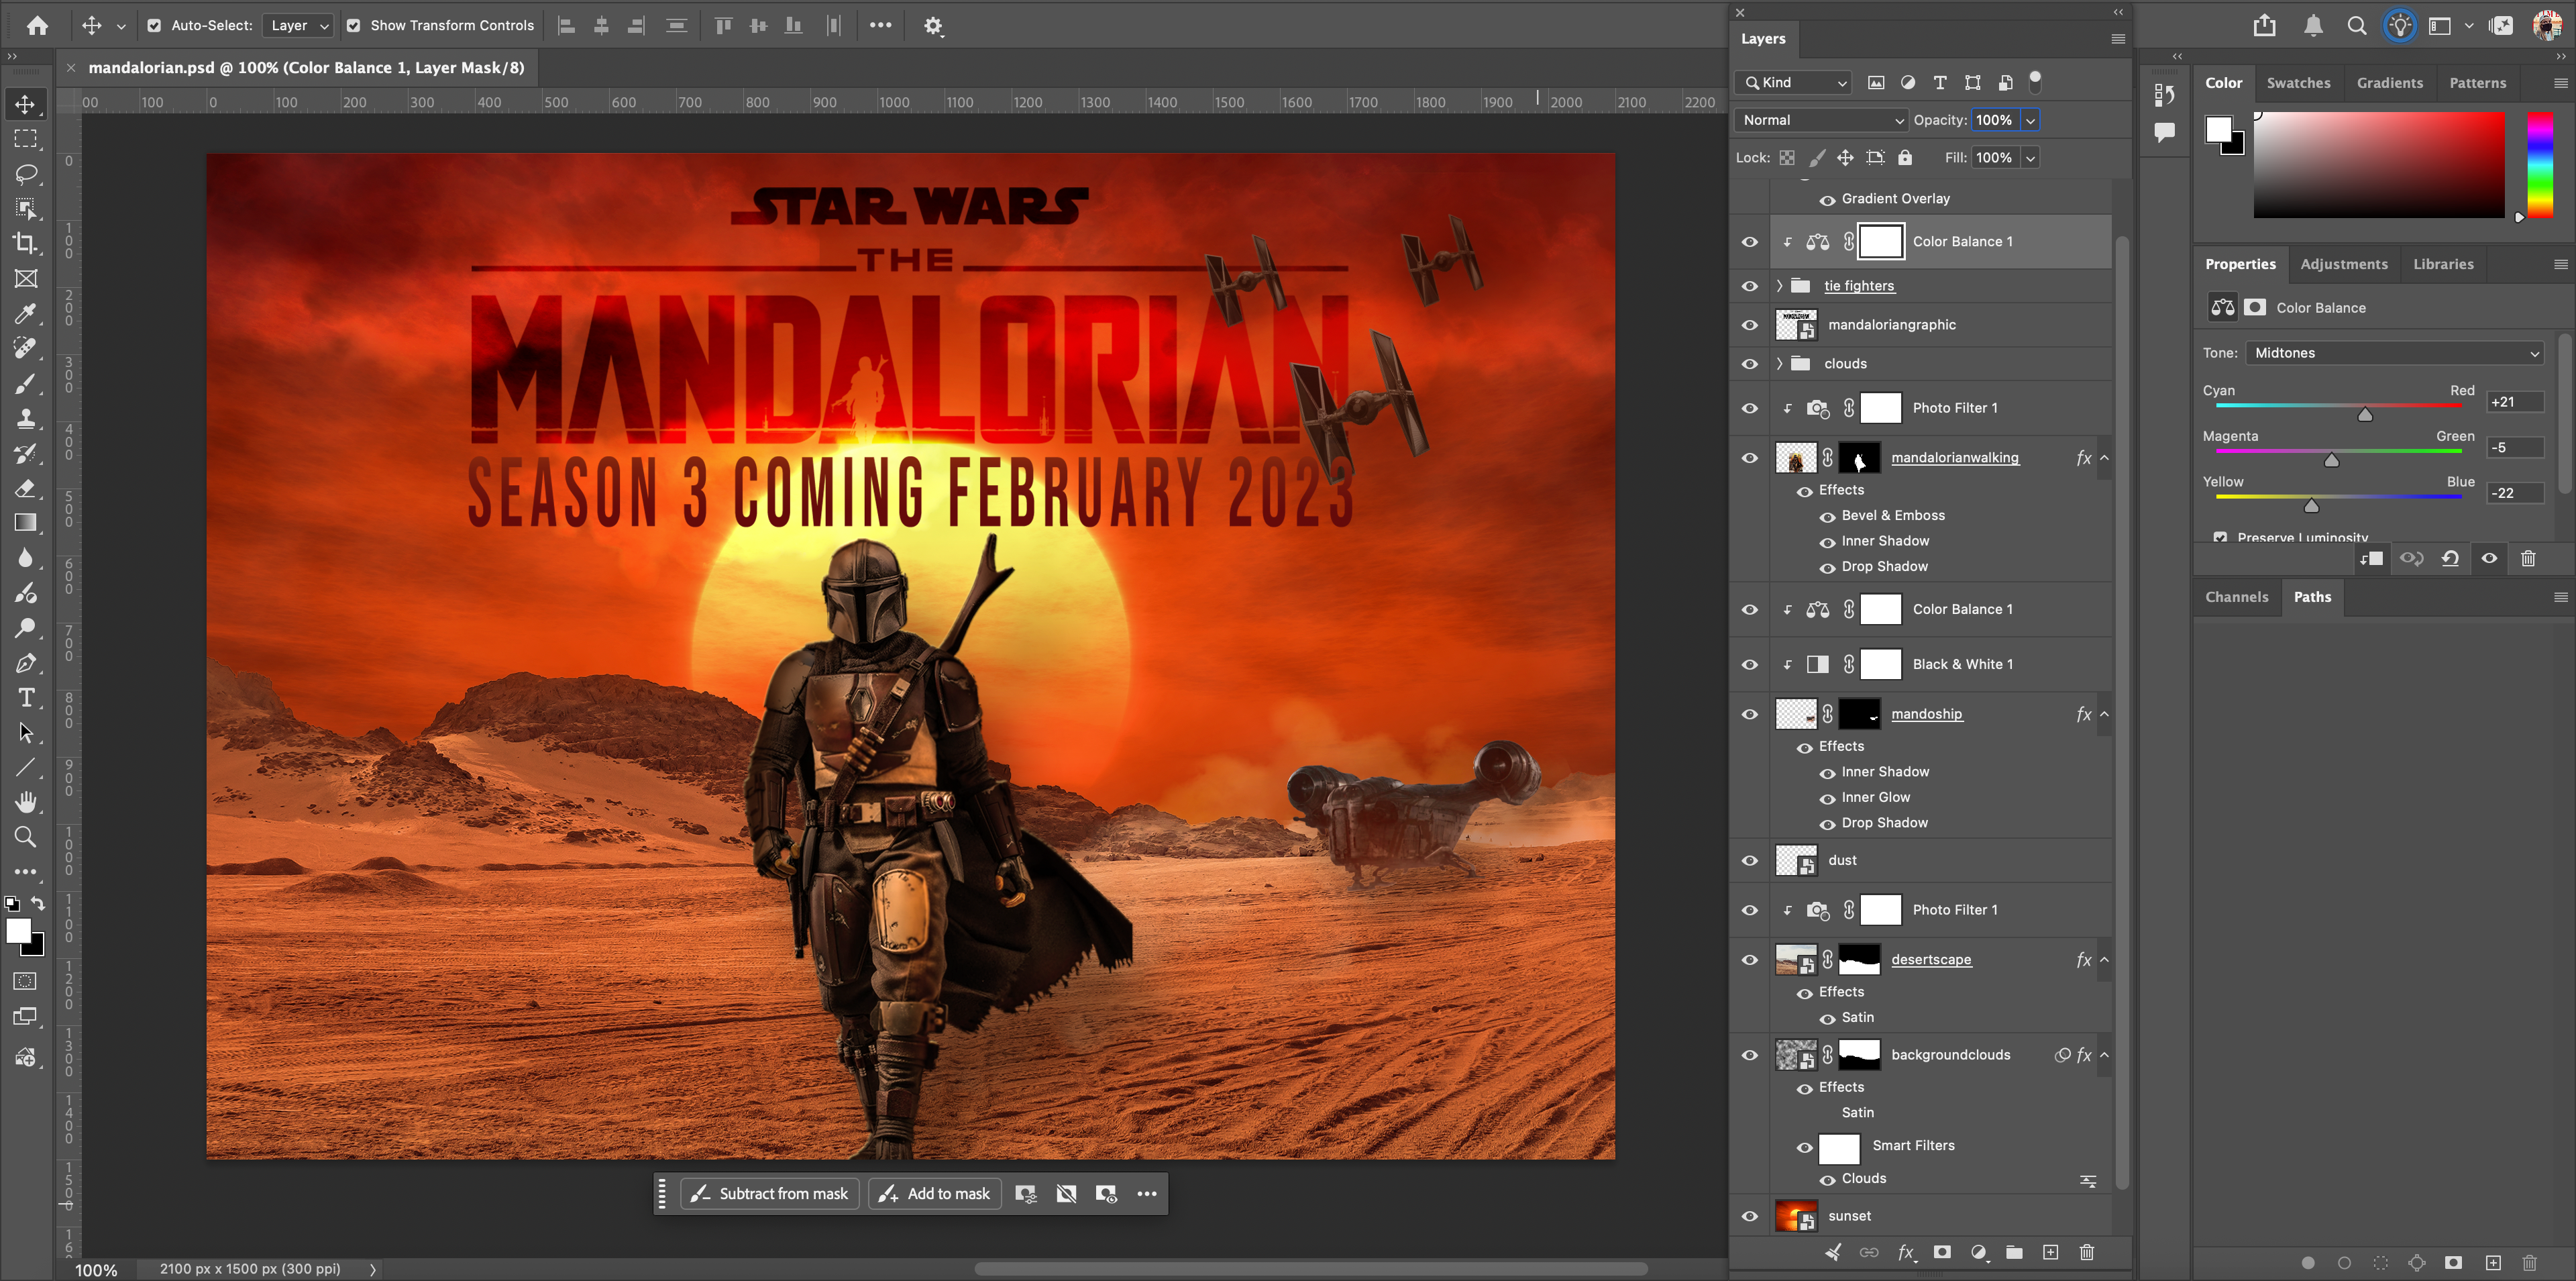The height and width of the screenshot is (1281, 2576).
Task: Switch to the Swatches tab
Action: point(2298,83)
